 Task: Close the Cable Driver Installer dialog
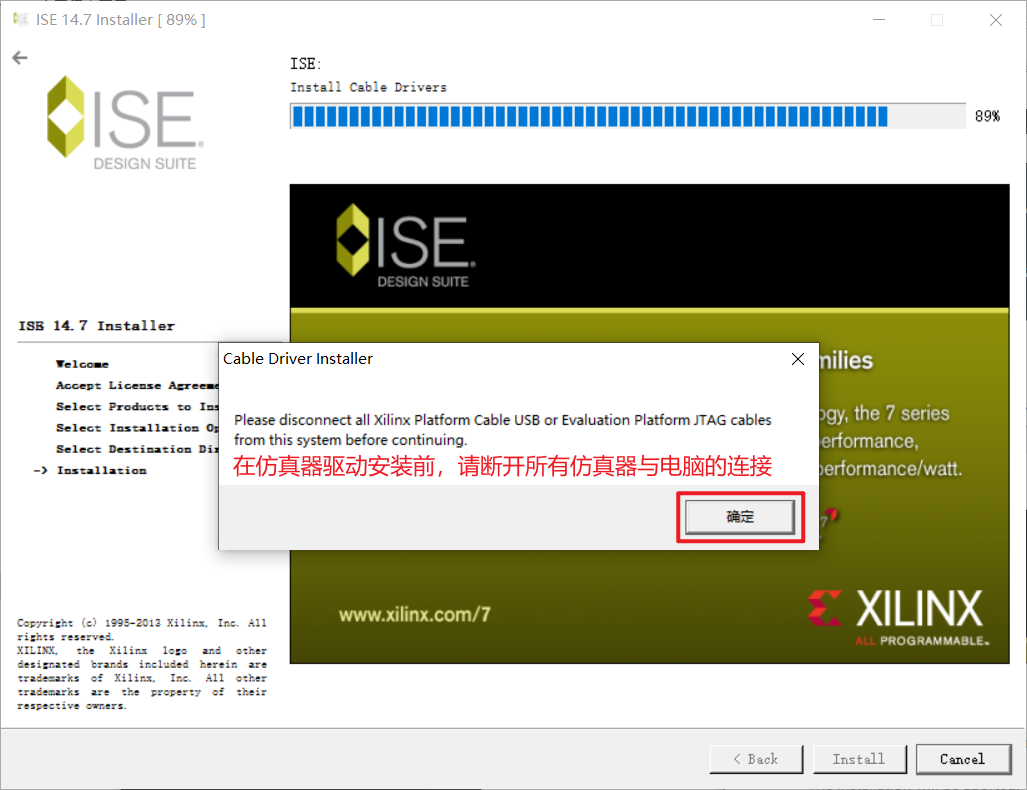coord(797,359)
